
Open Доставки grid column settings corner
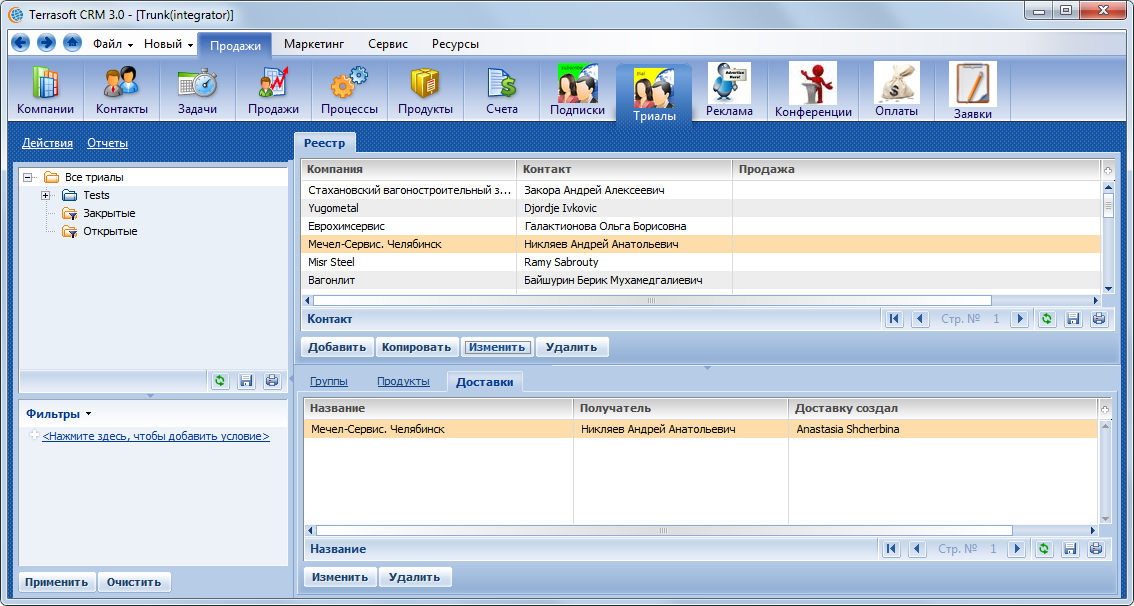tap(1105, 410)
